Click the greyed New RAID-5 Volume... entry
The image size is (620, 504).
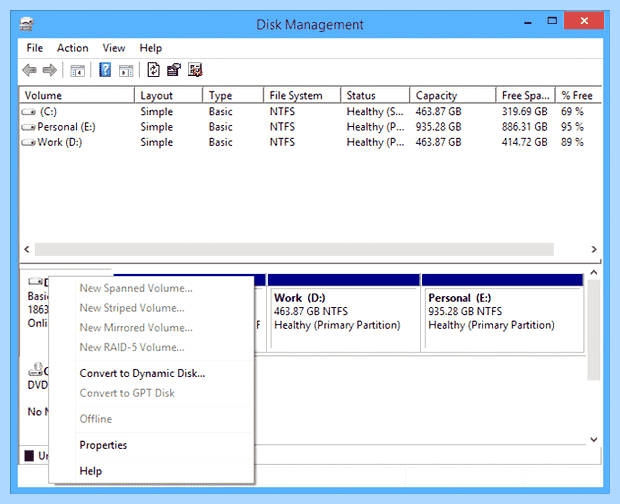click(x=132, y=347)
